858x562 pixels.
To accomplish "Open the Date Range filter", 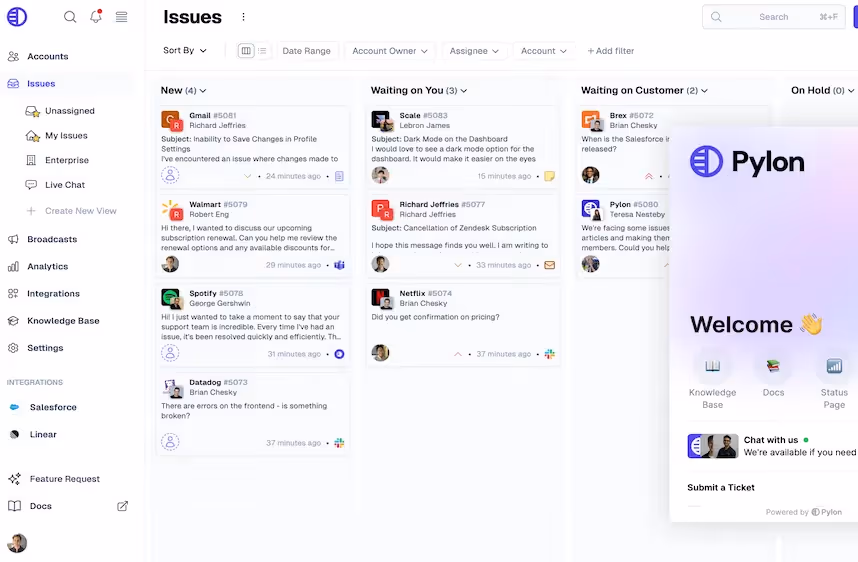I will (306, 51).
